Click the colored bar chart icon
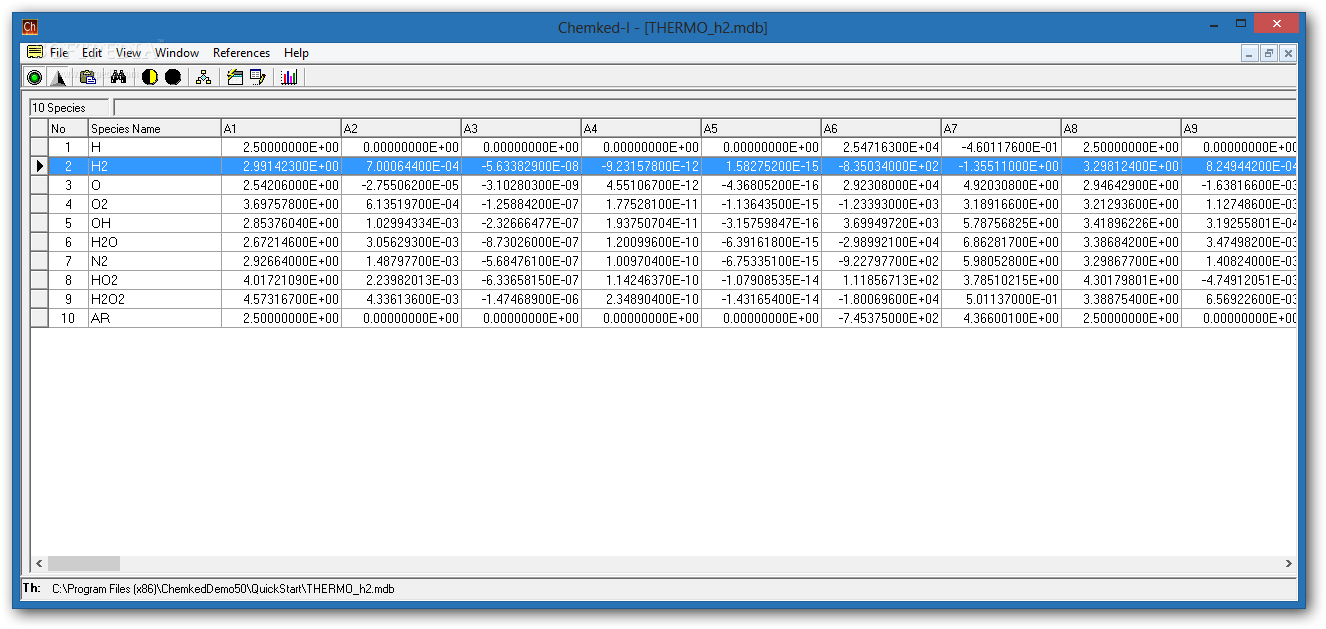Image resolution: width=1326 pixels, height=629 pixels. (290, 77)
